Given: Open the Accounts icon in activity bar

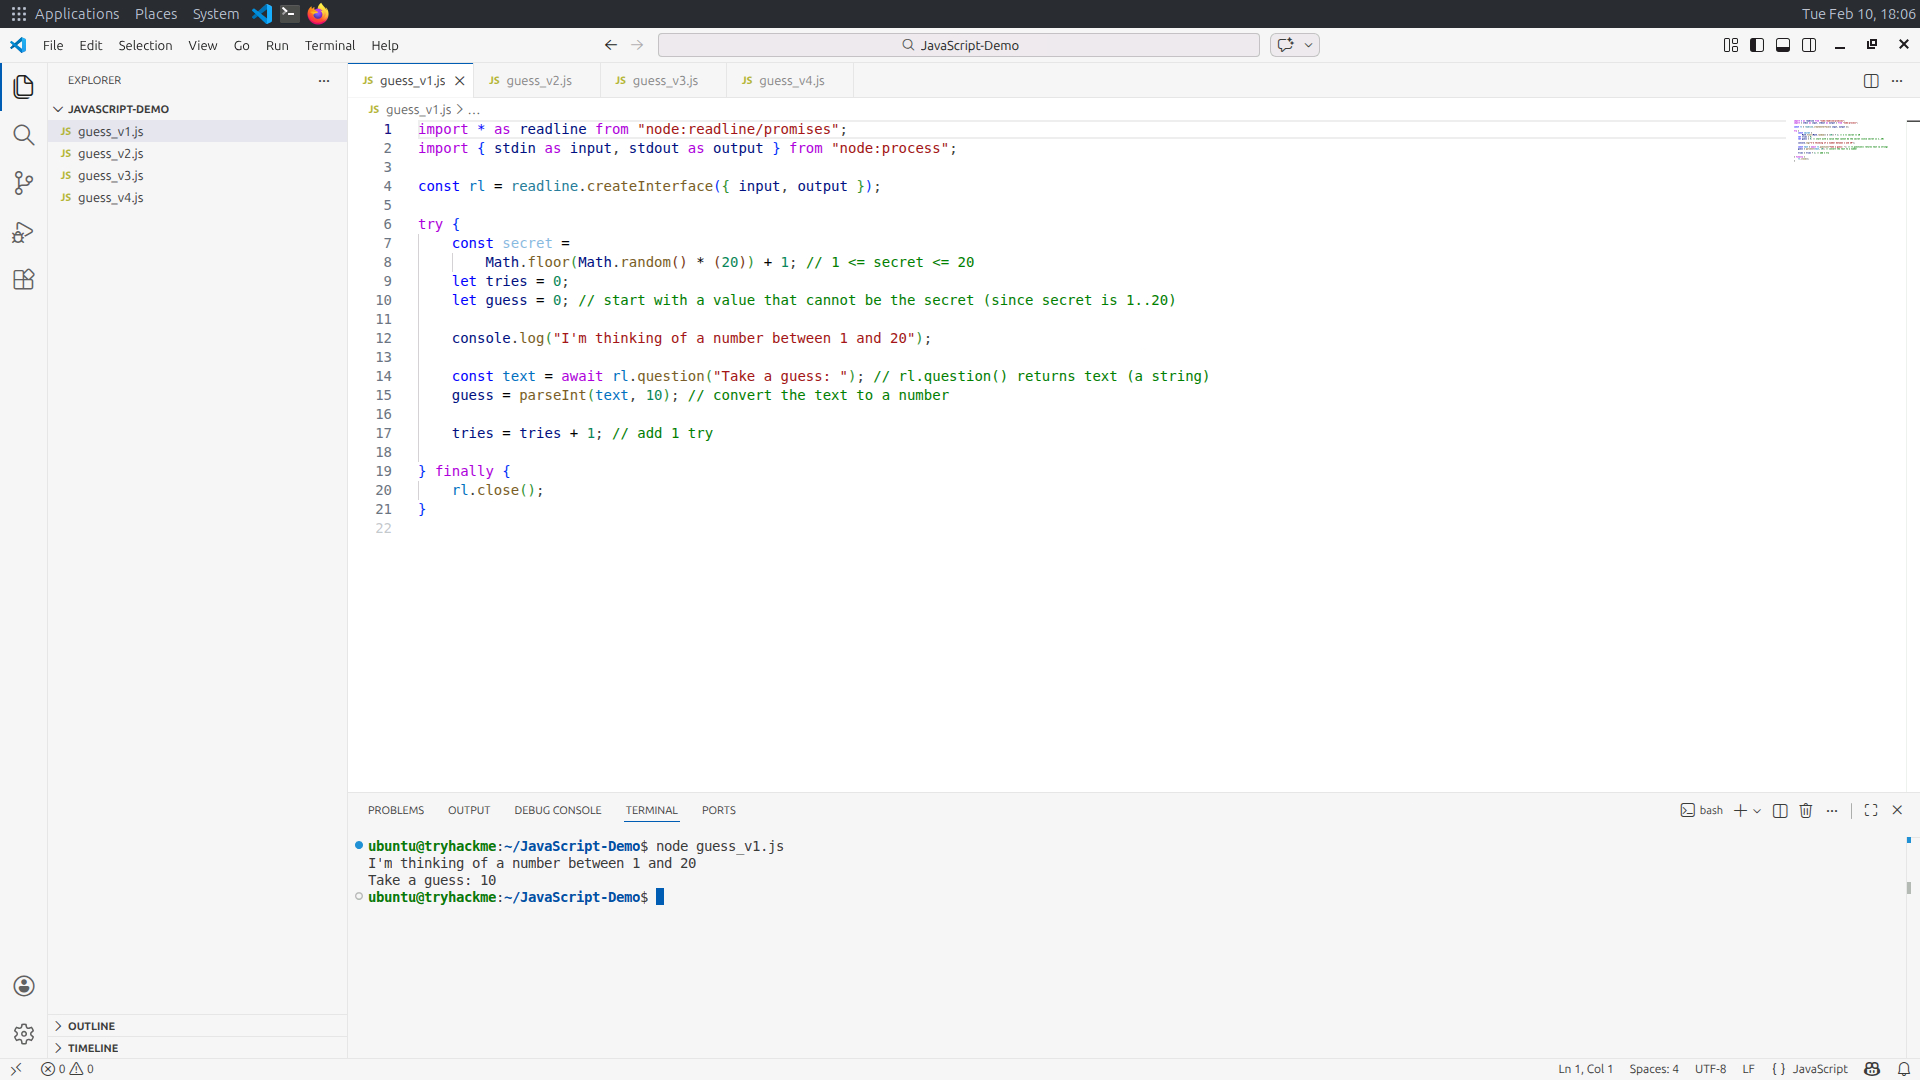Looking at the screenshot, I should tap(24, 986).
